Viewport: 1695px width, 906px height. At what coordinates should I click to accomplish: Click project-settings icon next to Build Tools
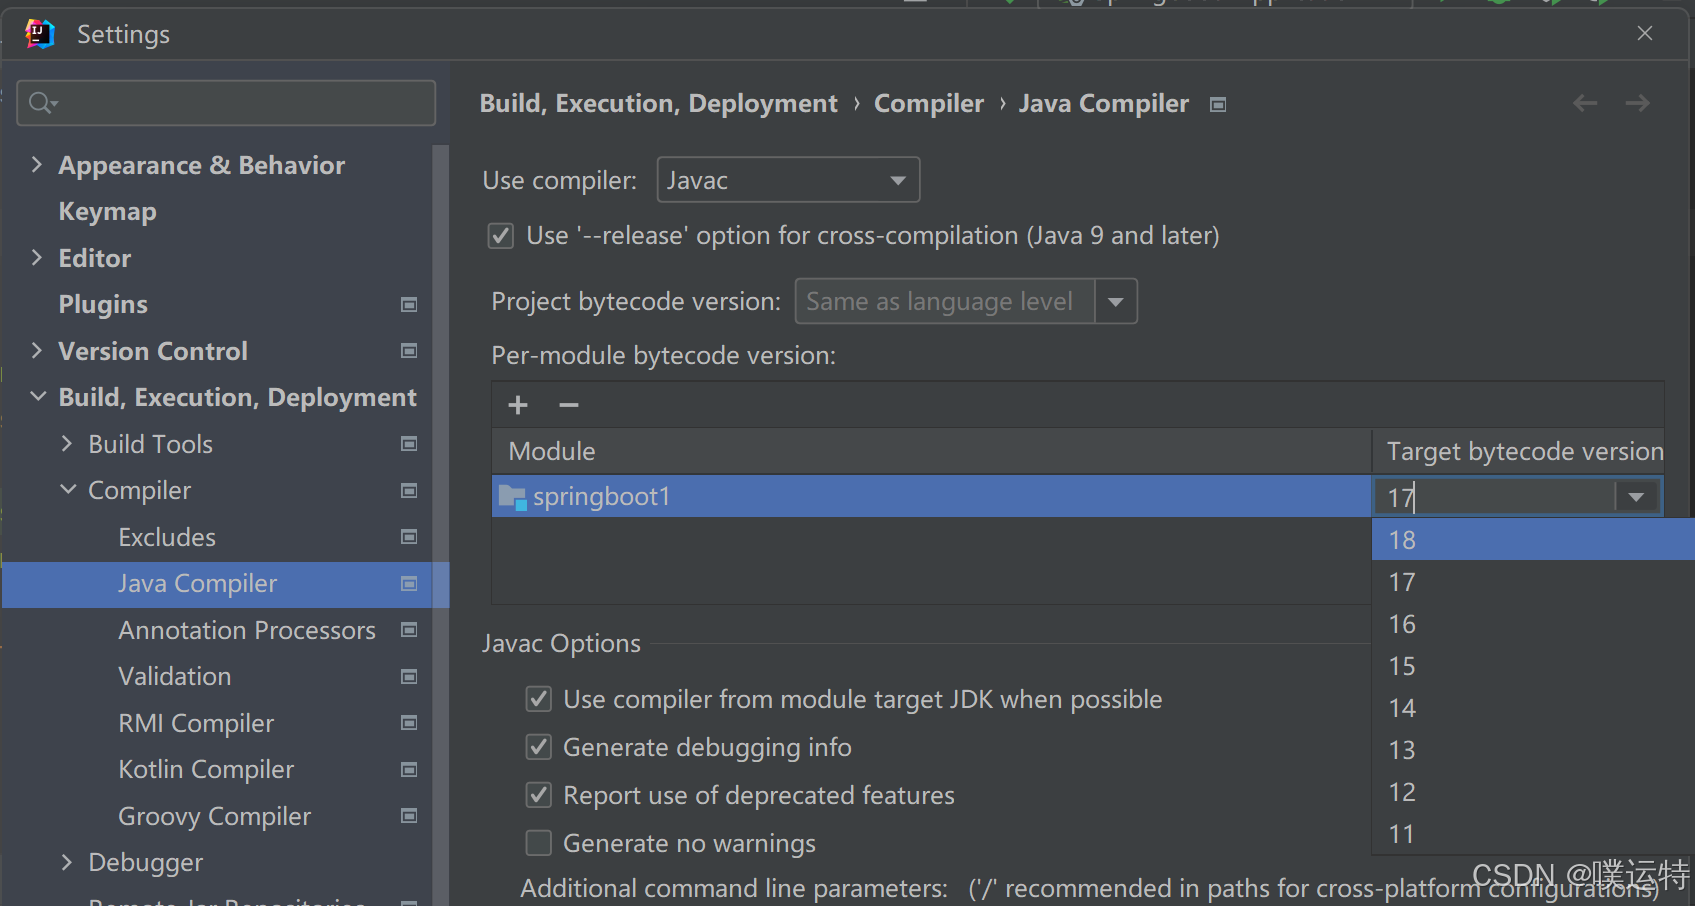(x=409, y=444)
